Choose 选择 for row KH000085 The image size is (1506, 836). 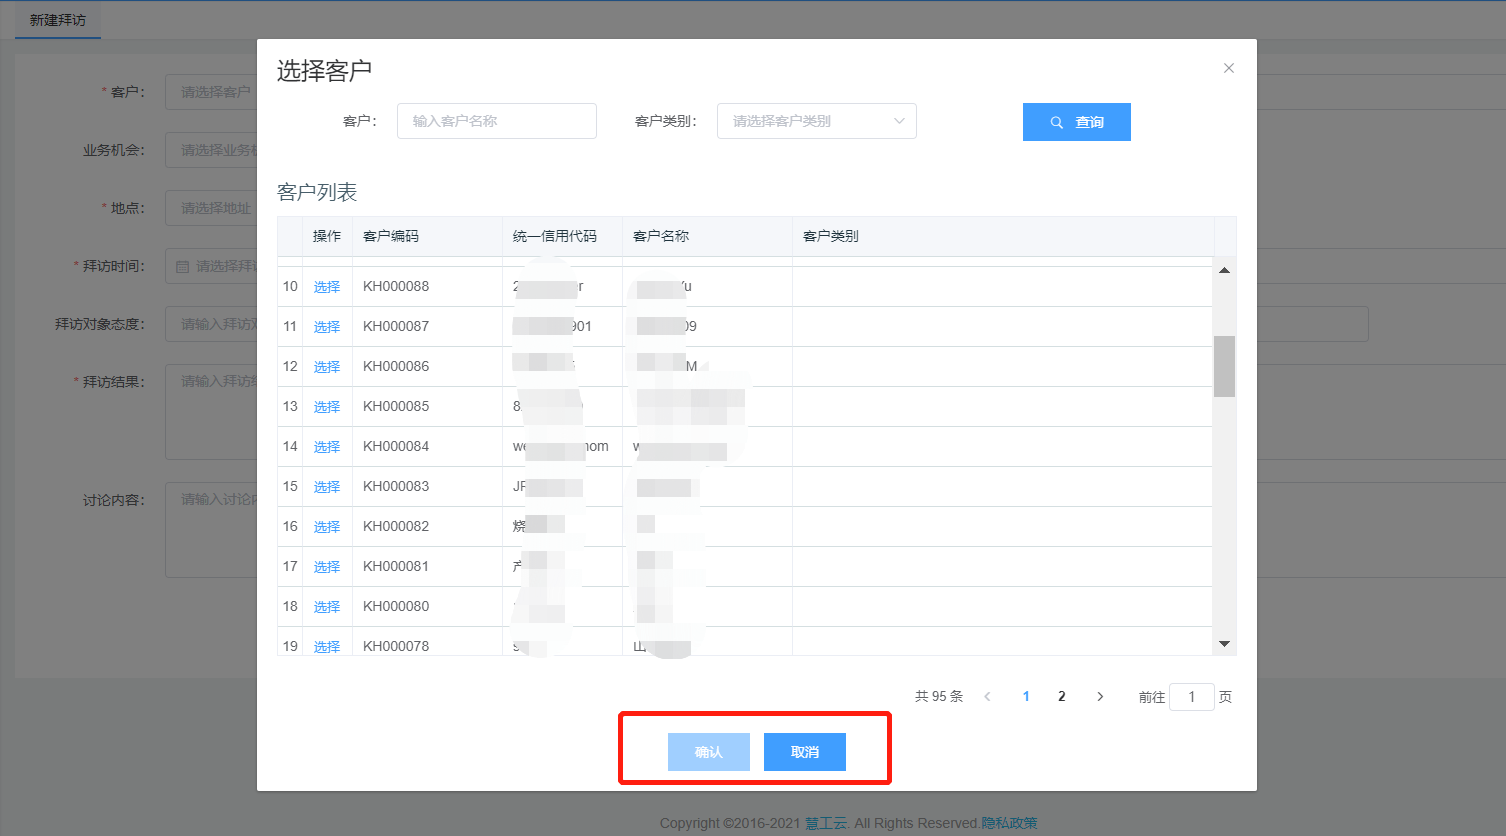tap(327, 407)
